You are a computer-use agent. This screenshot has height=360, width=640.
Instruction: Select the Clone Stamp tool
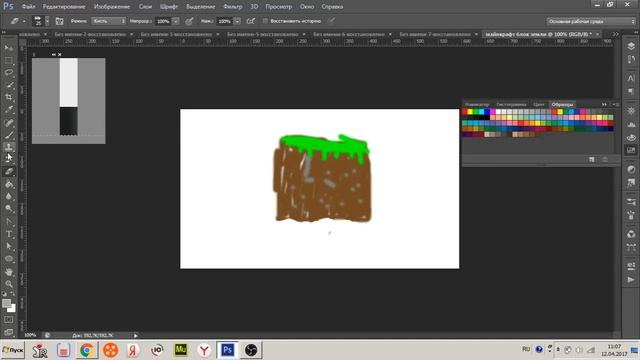(x=9, y=147)
